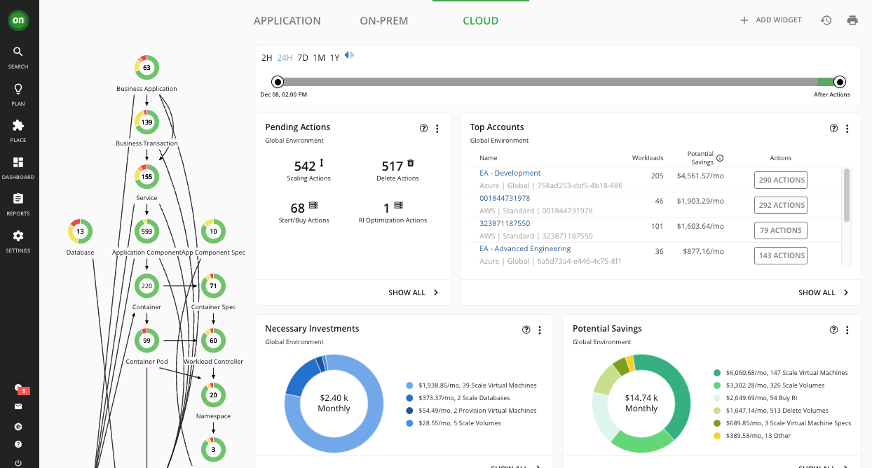Click the 79 Actions button
This screenshot has width=872, height=468.
781,230
